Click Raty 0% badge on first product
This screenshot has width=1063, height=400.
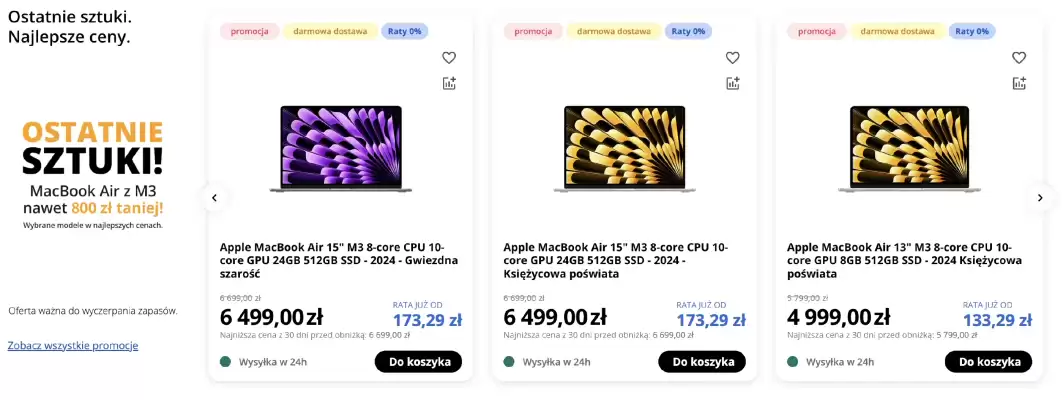pos(404,31)
